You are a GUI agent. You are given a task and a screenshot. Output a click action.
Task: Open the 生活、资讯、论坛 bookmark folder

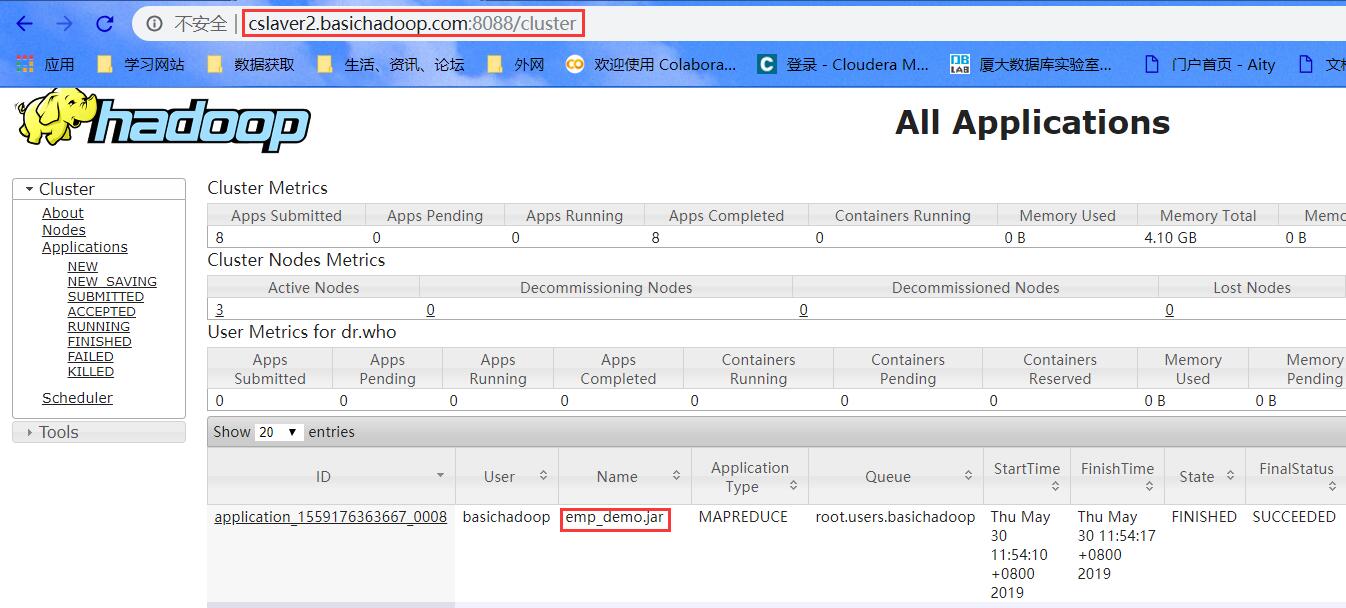pyautogui.click(x=390, y=64)
